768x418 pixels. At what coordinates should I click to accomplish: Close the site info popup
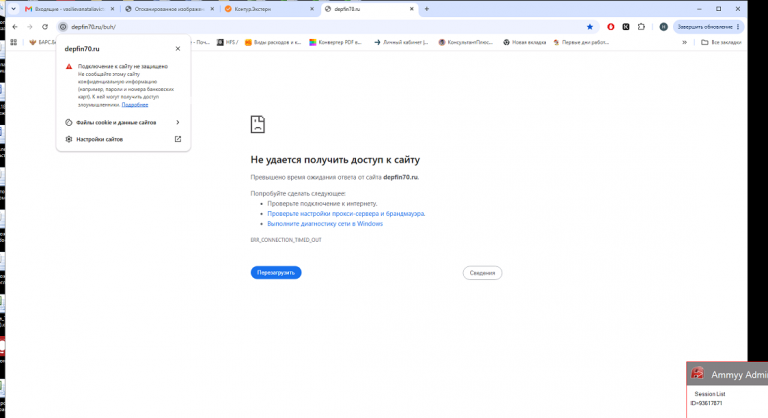click(178, 49)
